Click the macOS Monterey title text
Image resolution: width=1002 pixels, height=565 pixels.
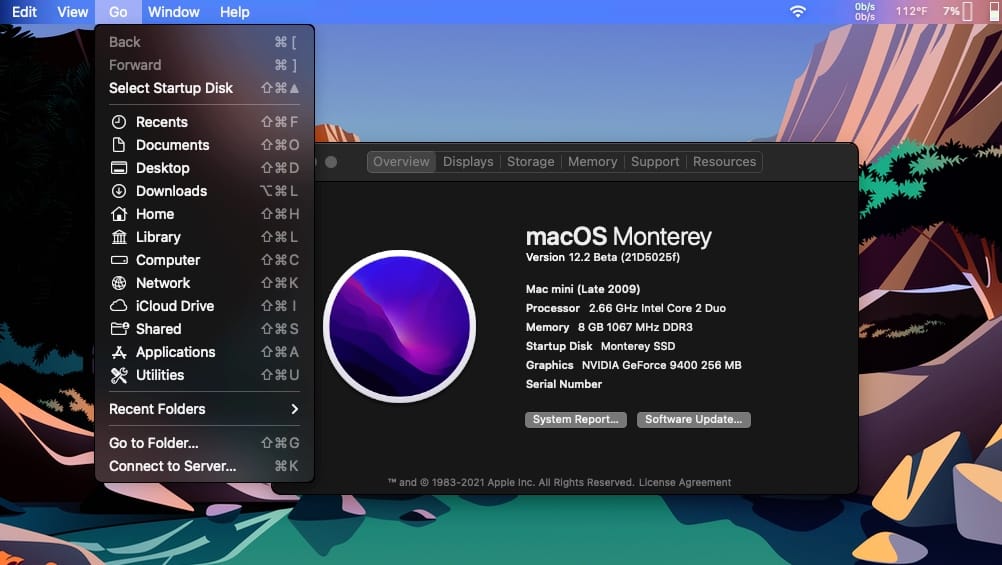618,236
